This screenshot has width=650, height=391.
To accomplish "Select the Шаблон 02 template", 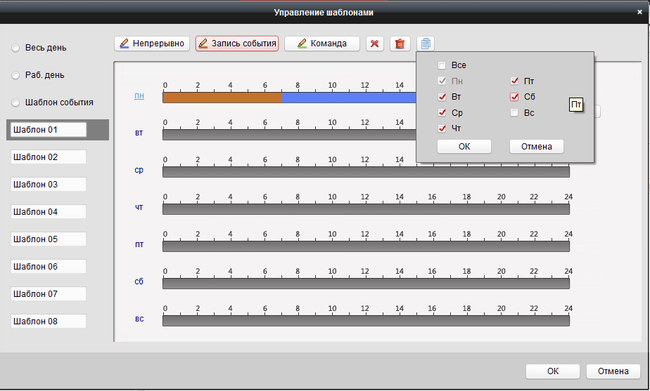I will (49, 157).
